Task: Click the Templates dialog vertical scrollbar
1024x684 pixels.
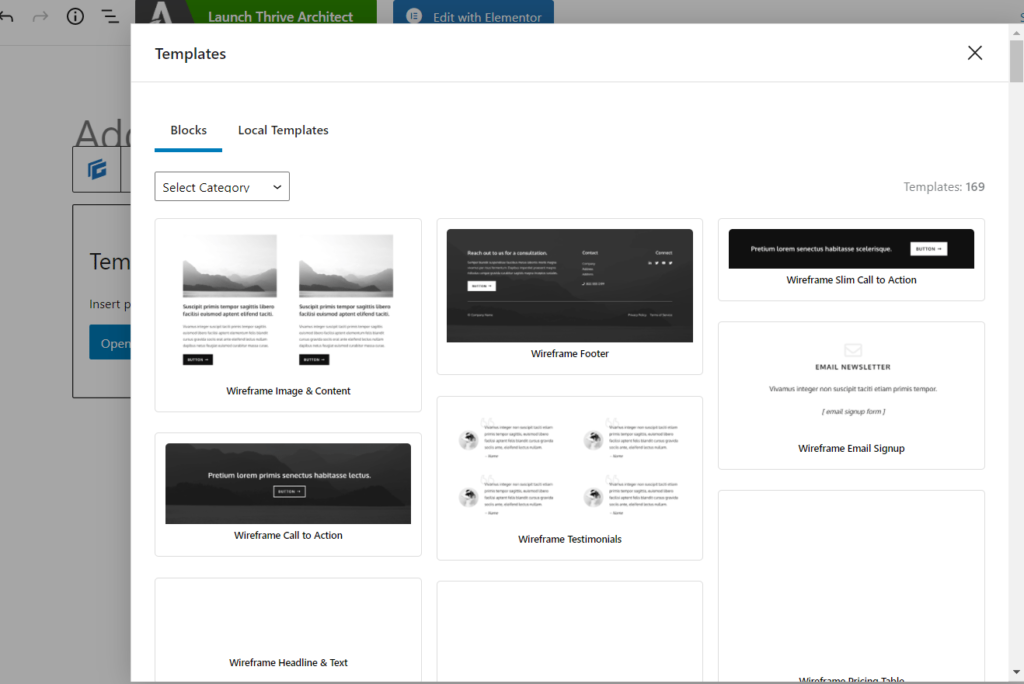Action: click(1016, 62)
